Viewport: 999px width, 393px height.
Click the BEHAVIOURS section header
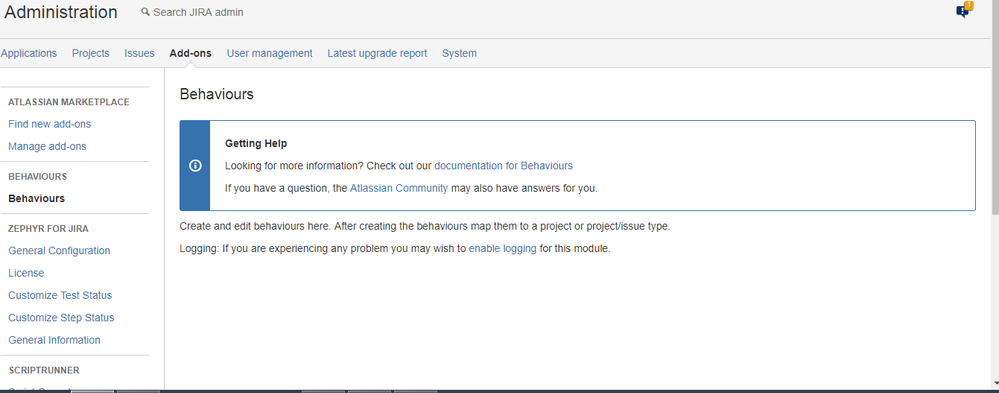click(x=38, y=176)
